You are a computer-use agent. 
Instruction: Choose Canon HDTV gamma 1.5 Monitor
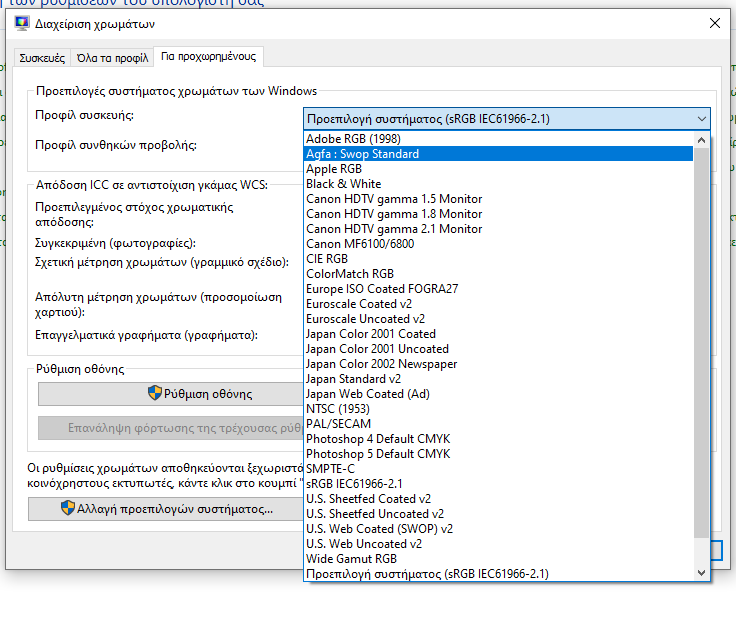[499, 199]
